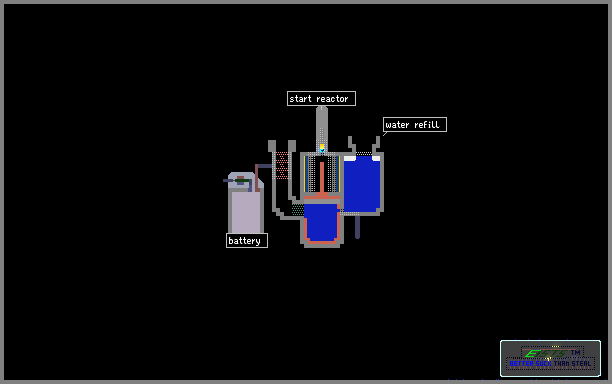
Task: Click the green dotted filter beside lower chamber
Action: (x=297, y=210)
